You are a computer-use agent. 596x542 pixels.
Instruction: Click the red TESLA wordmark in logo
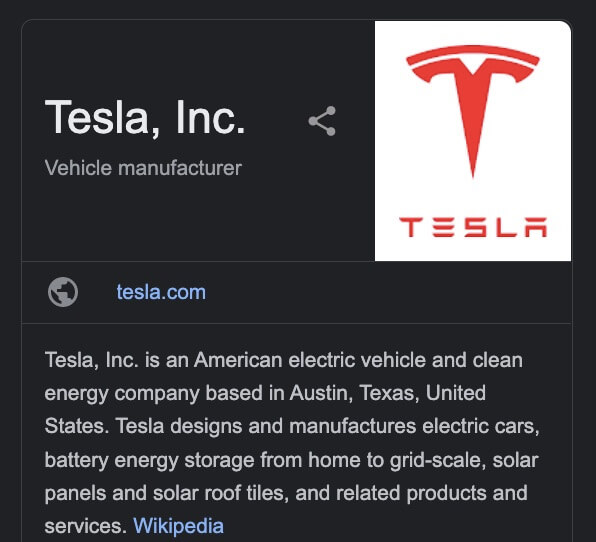(473, 227)
